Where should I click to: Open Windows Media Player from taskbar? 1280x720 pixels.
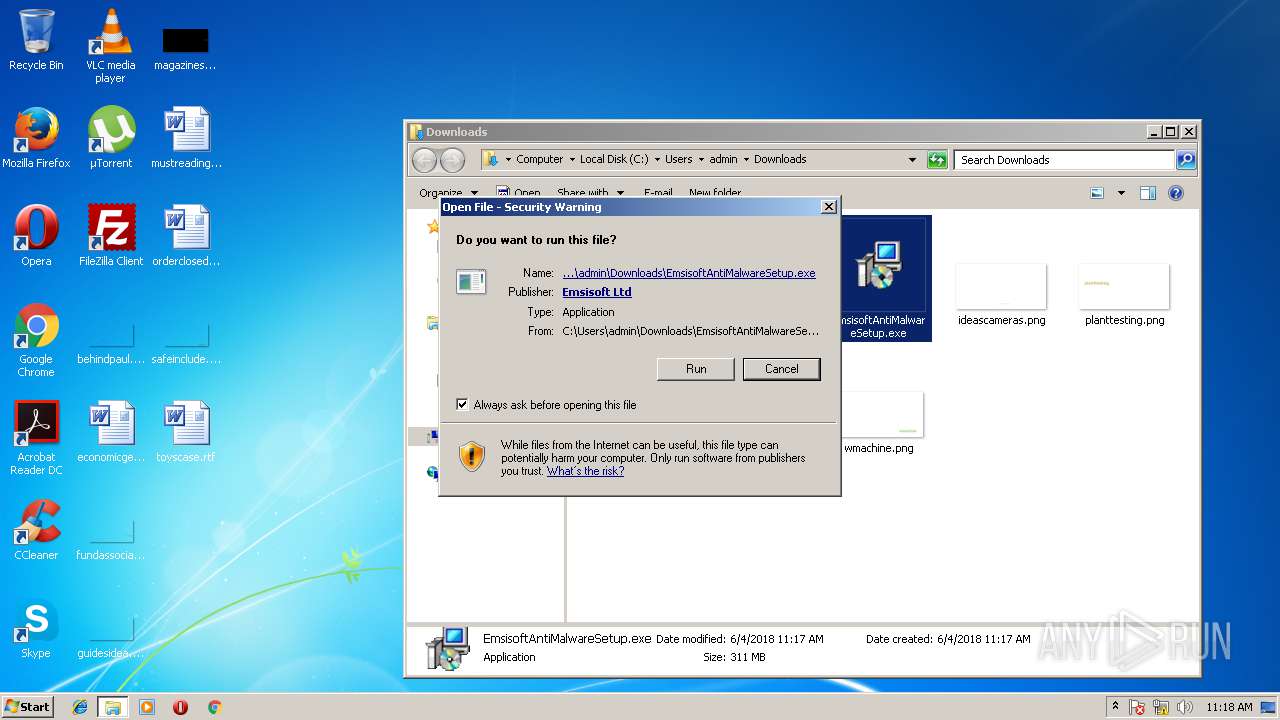147,707
